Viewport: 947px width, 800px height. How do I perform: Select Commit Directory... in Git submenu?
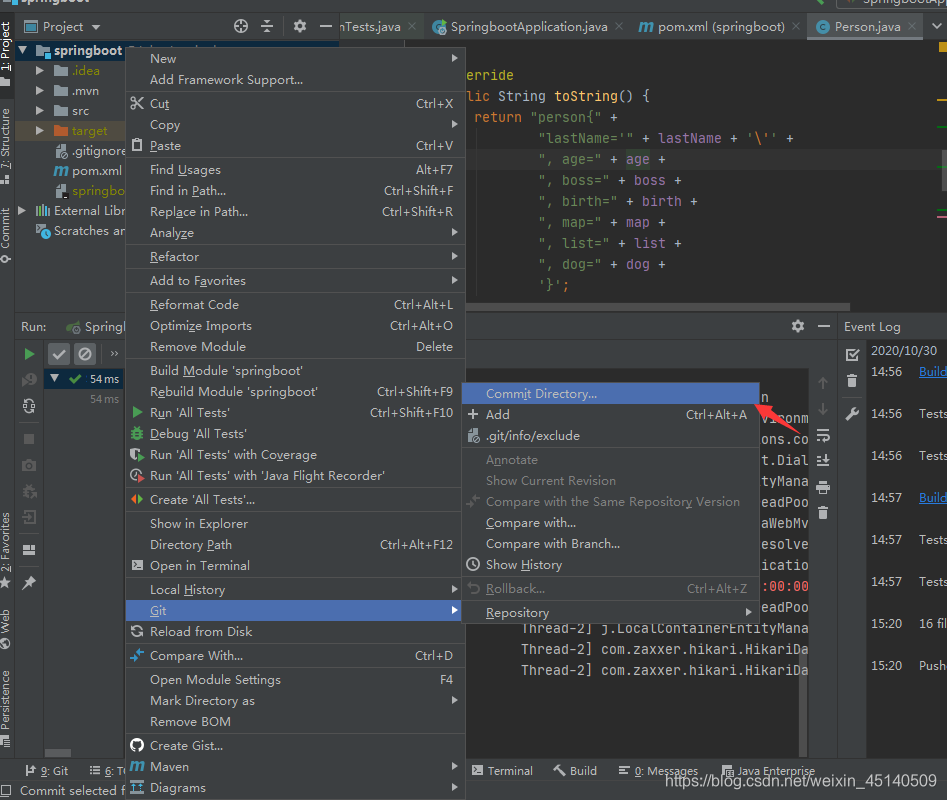(x=610, y=394)
